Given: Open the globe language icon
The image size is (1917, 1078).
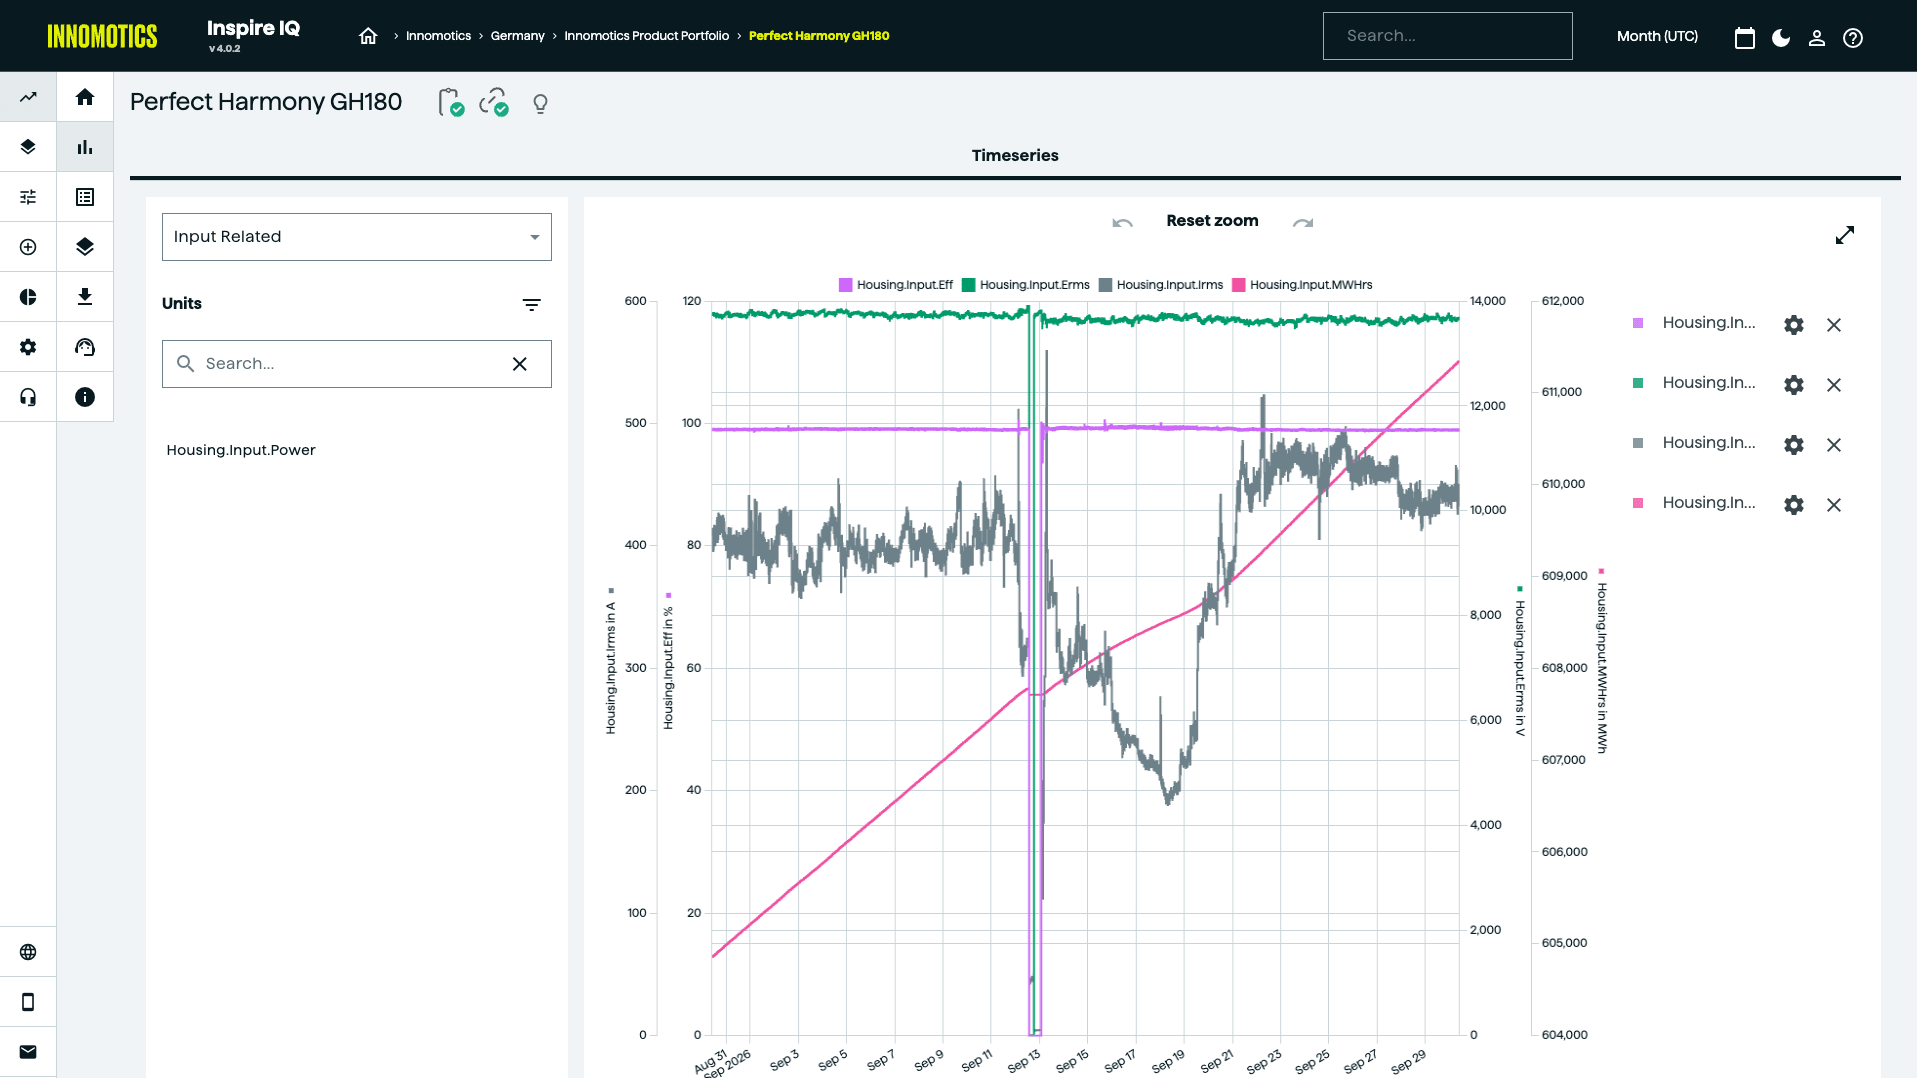Looking at the screenshot, I should (28, 952).
